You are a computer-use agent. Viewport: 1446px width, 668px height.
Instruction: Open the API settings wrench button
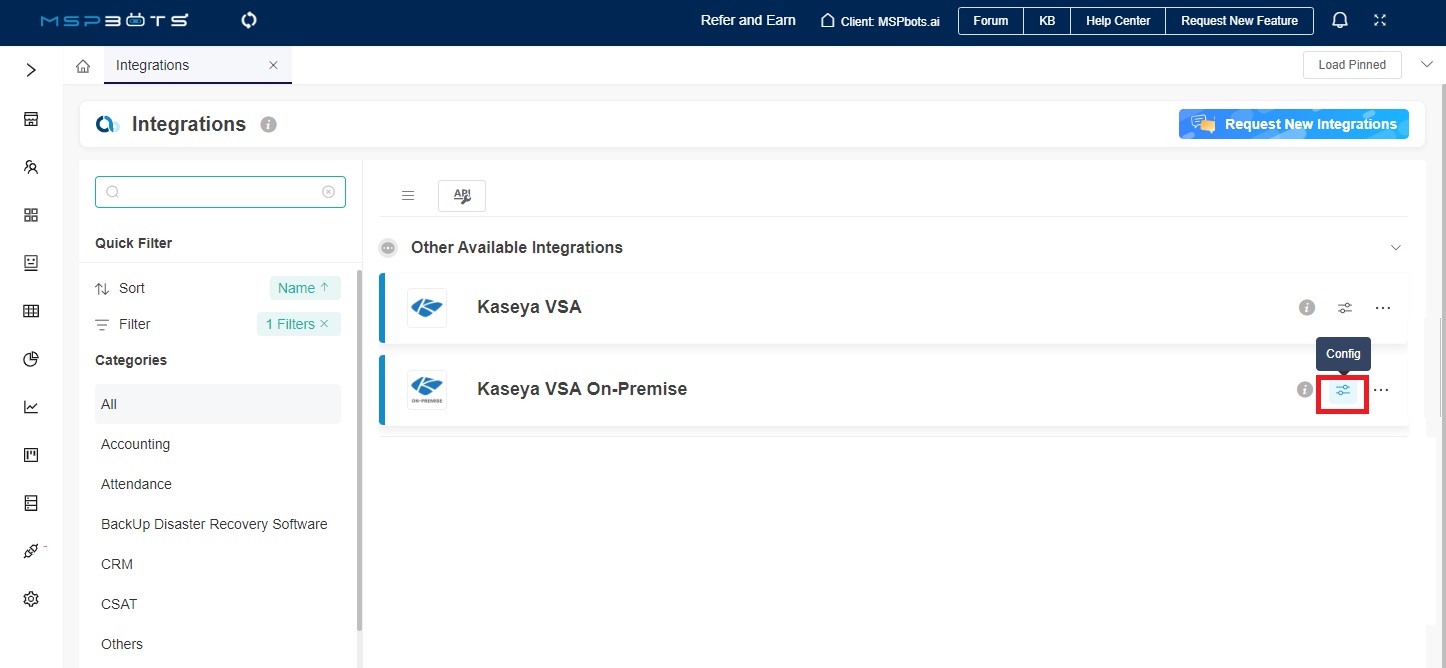coord(462,196)
